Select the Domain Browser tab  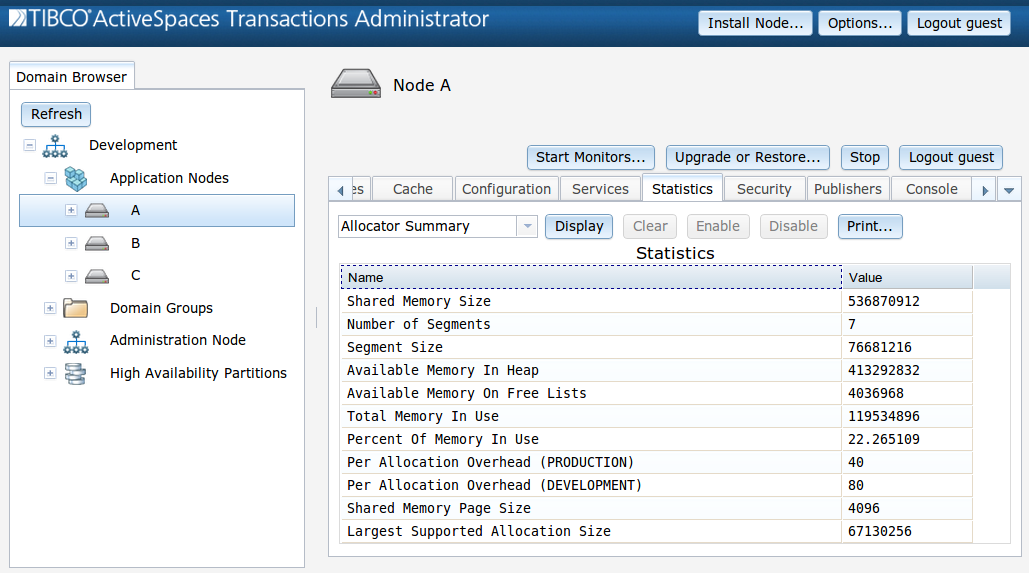point(72,77)
